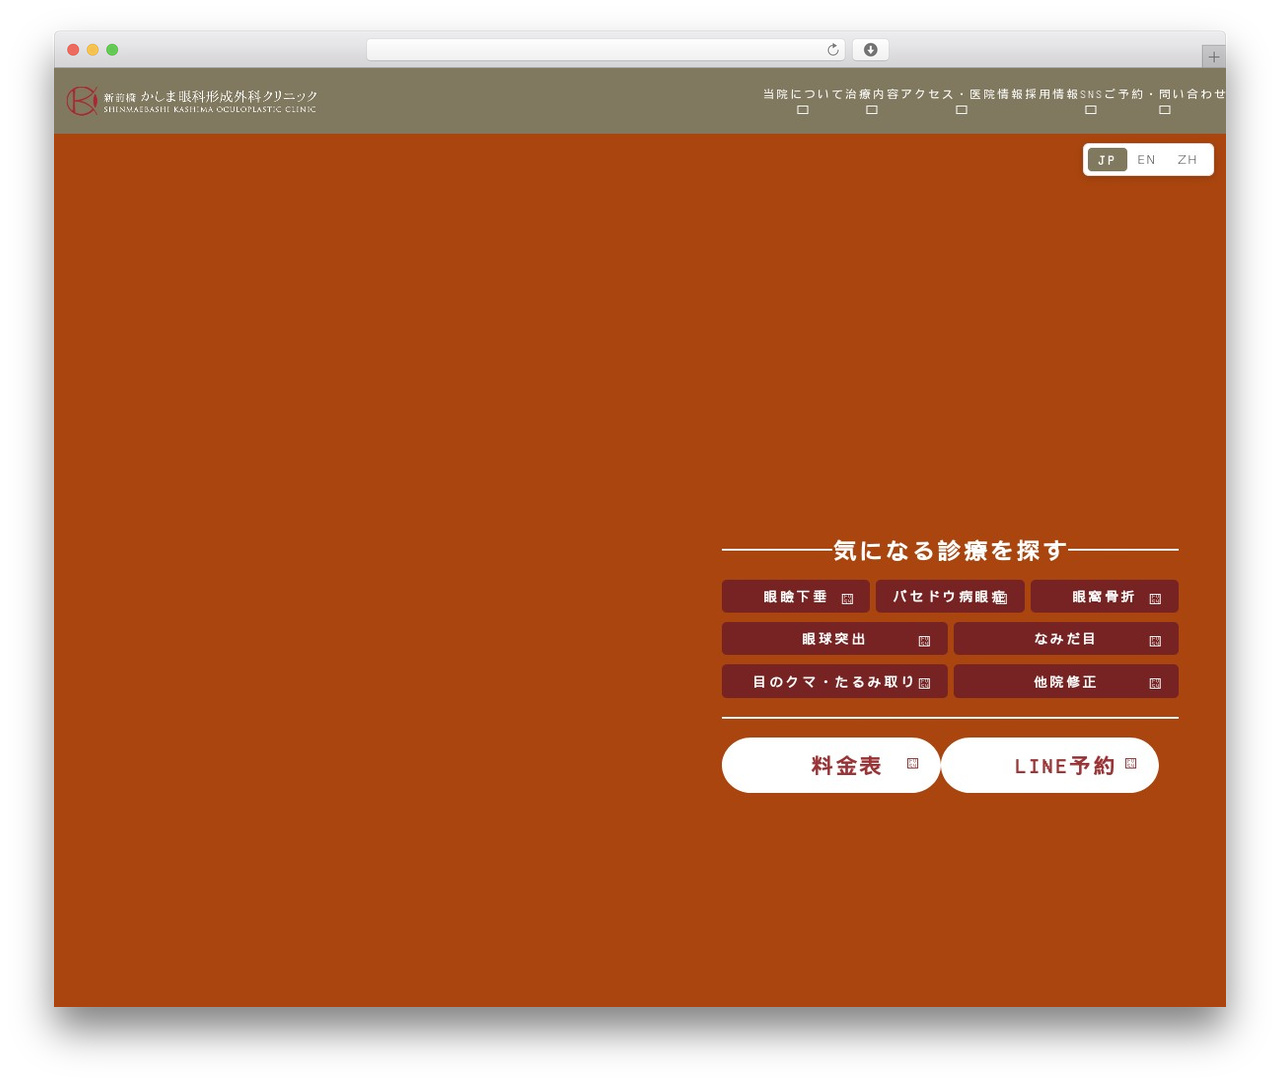Open the LINE予約 reservation button
This screenshot has height=1084, width=1280.
coord(1050,765)
